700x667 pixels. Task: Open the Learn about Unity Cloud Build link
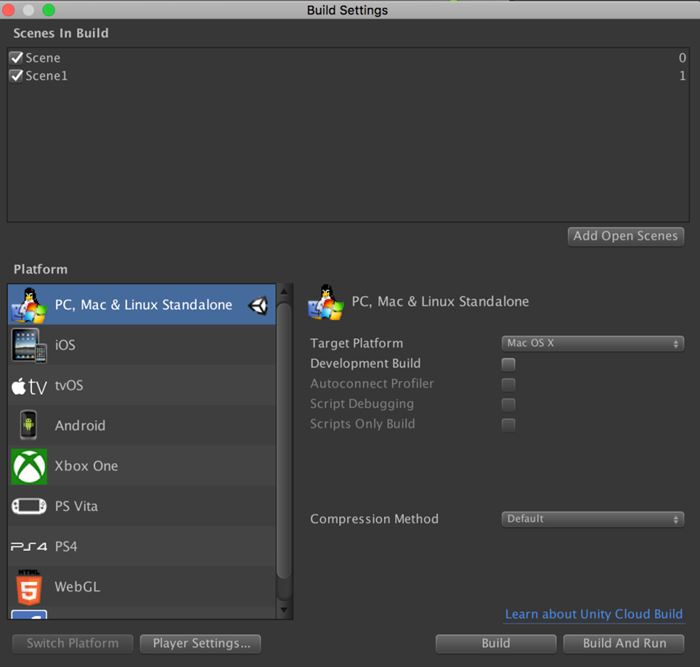(x=594, y=614)
